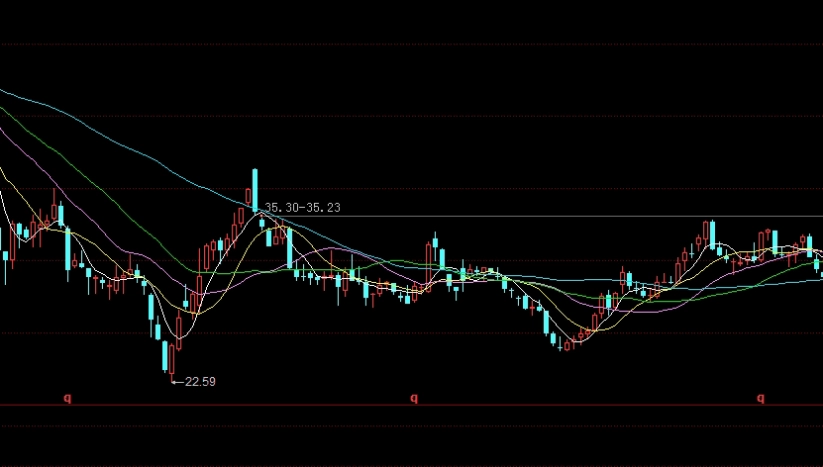
Task: Open the rightmost red q marker
Action: (x=759, y=397)
